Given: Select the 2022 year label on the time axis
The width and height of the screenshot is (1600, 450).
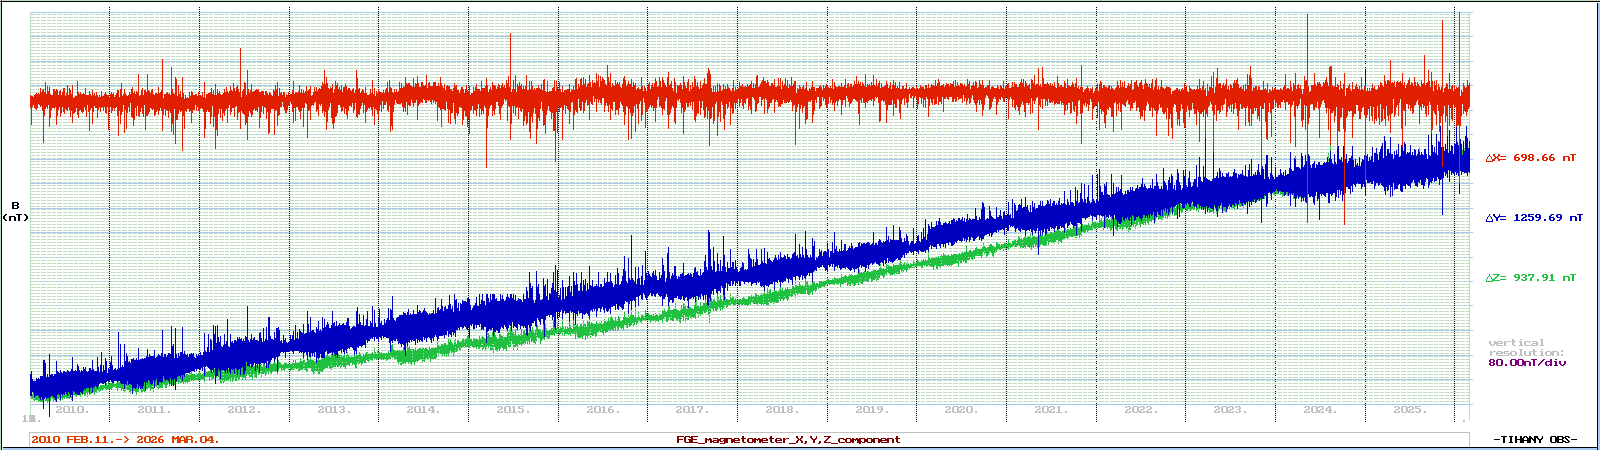Looking at the screenshot, I should [1140, 410].
